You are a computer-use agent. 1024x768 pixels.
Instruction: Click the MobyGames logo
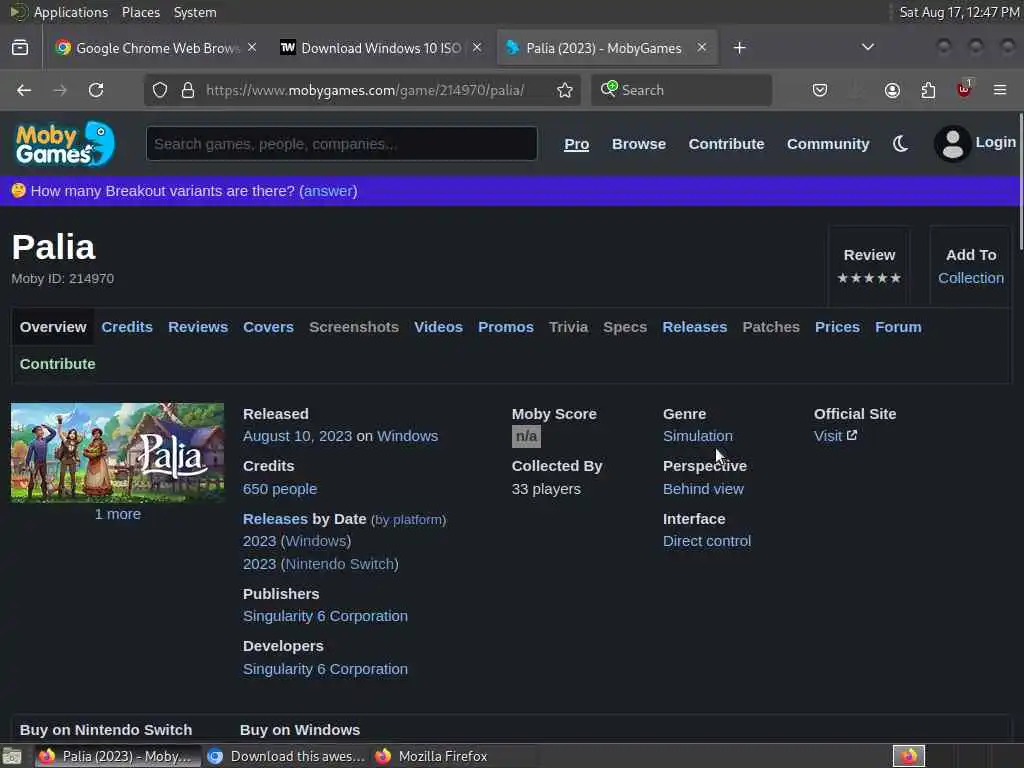click(65, 144)
